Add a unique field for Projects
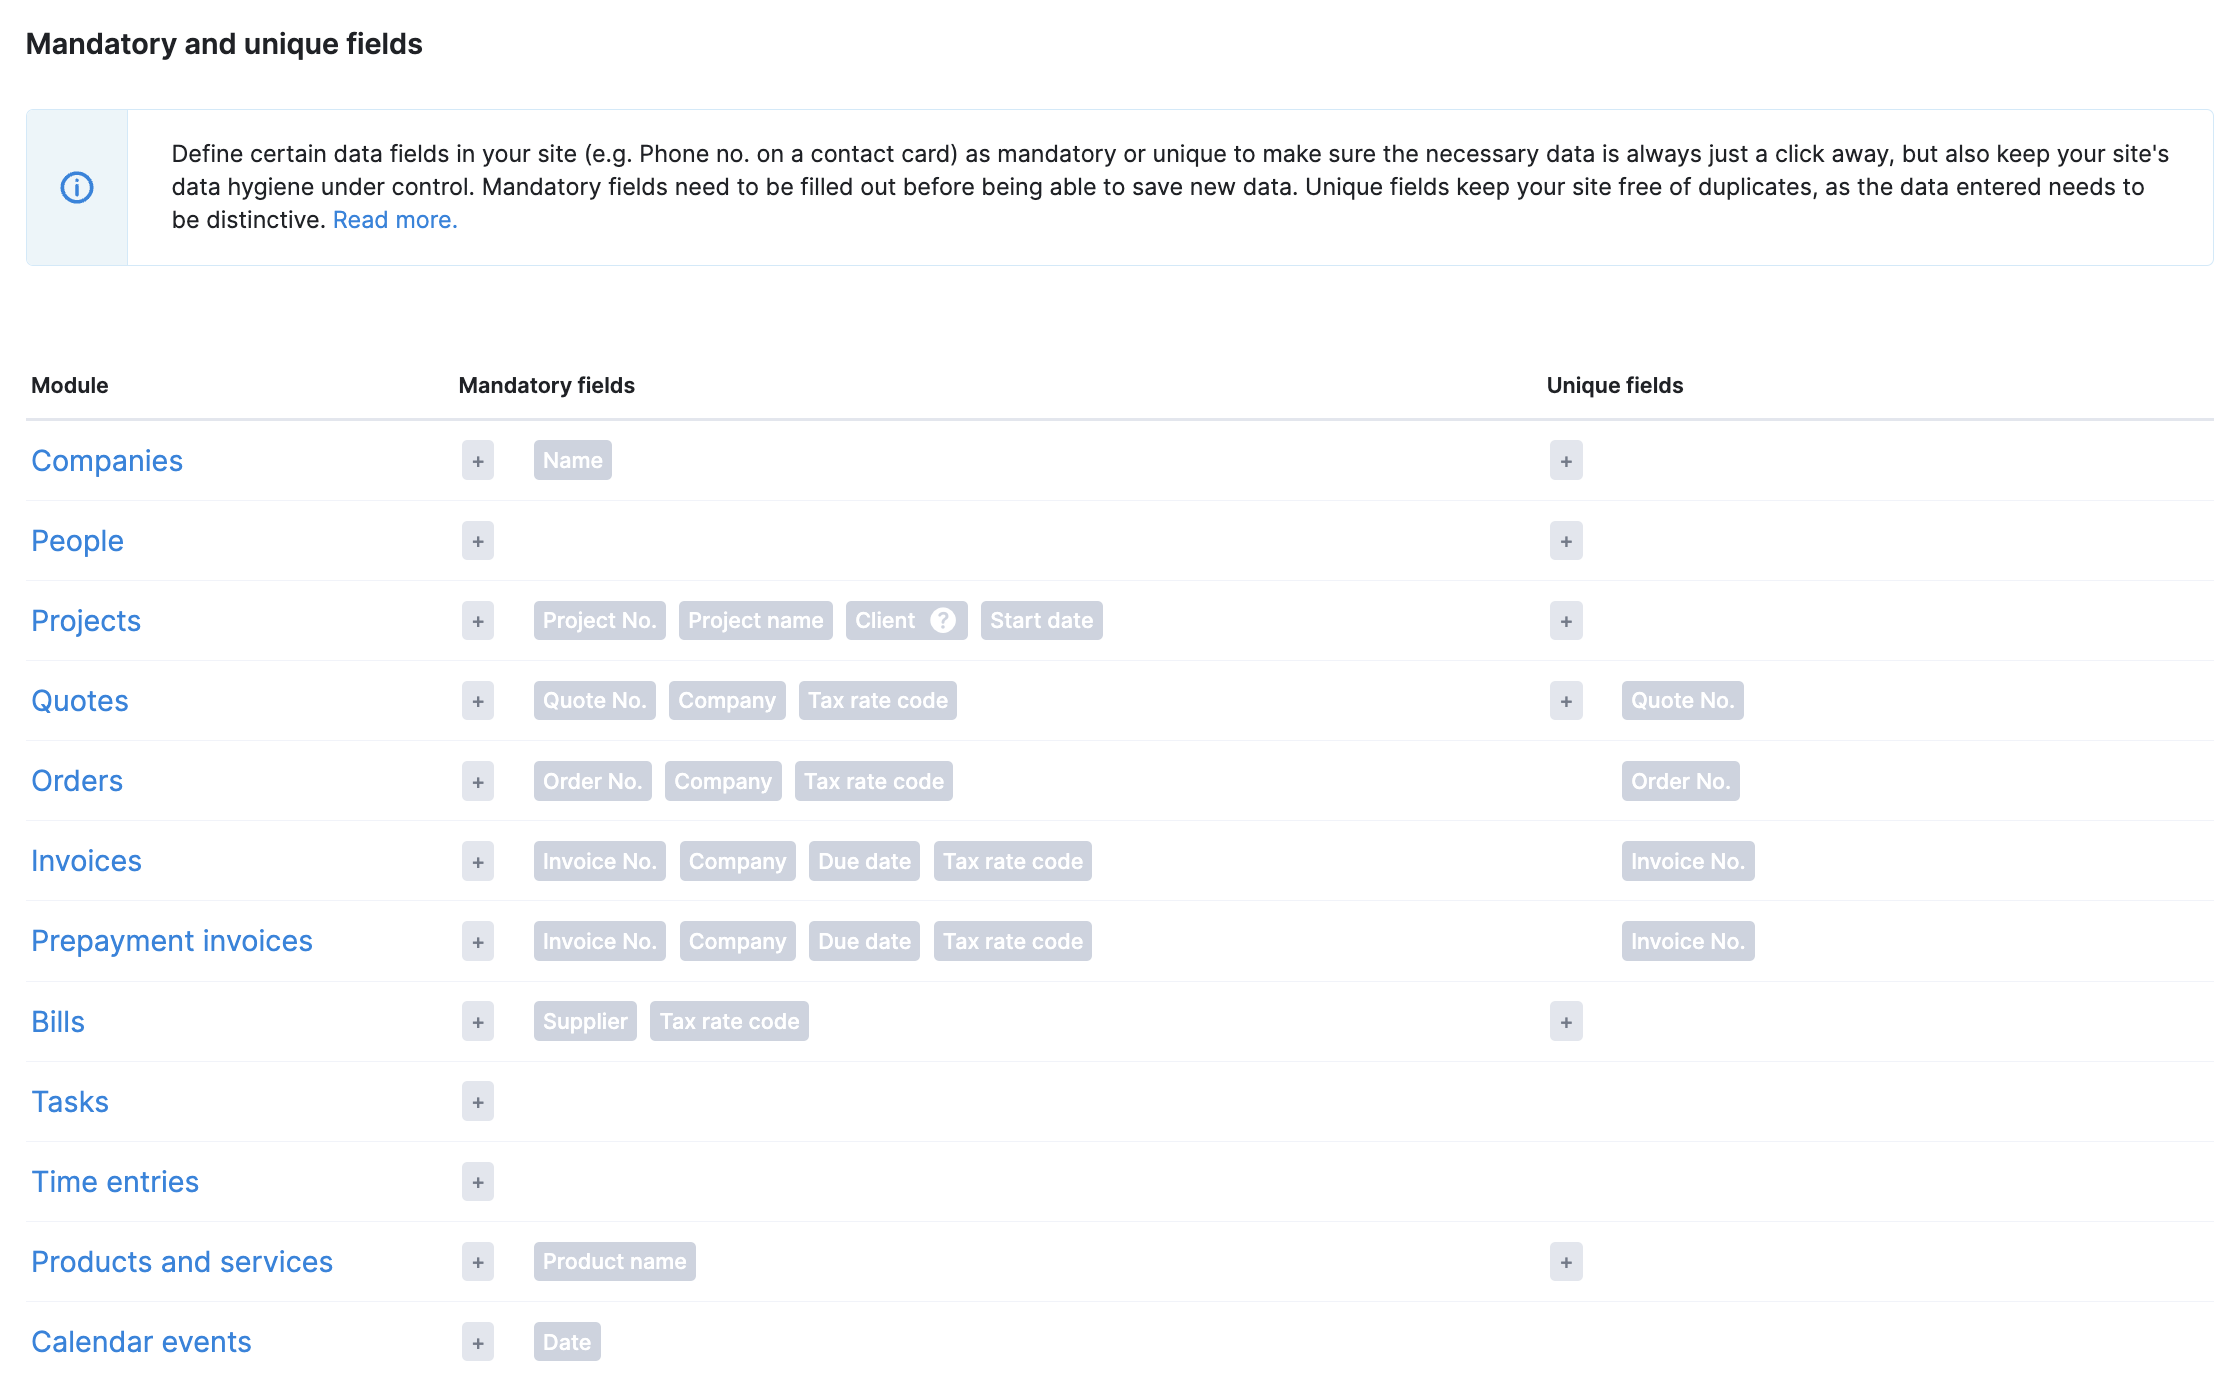The height and width of the screenshot is (1378, 2218). [1566, 621]
